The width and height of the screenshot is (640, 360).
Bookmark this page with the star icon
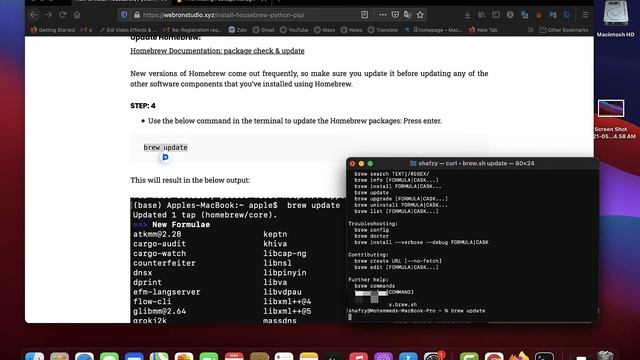pyautogui.click(x=420, y=15)
